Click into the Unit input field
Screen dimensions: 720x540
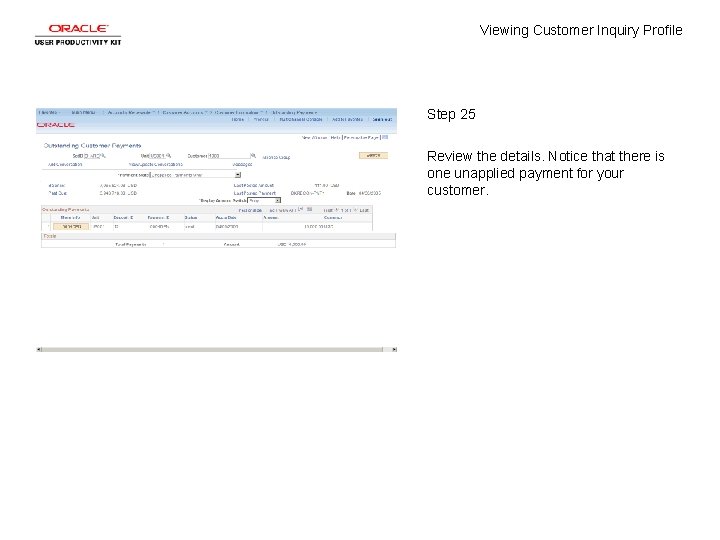click(158, 156)
